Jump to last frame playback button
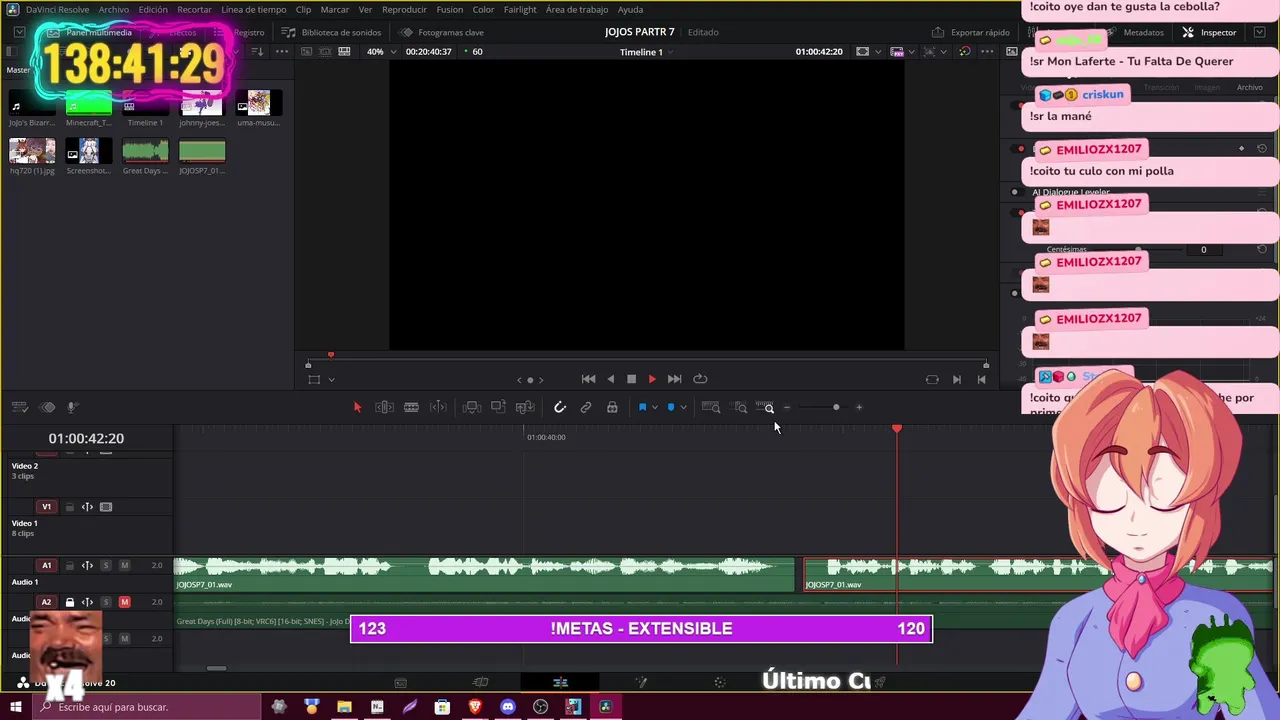This screenshot has height=720, width=1280. [x=674, y=379]
